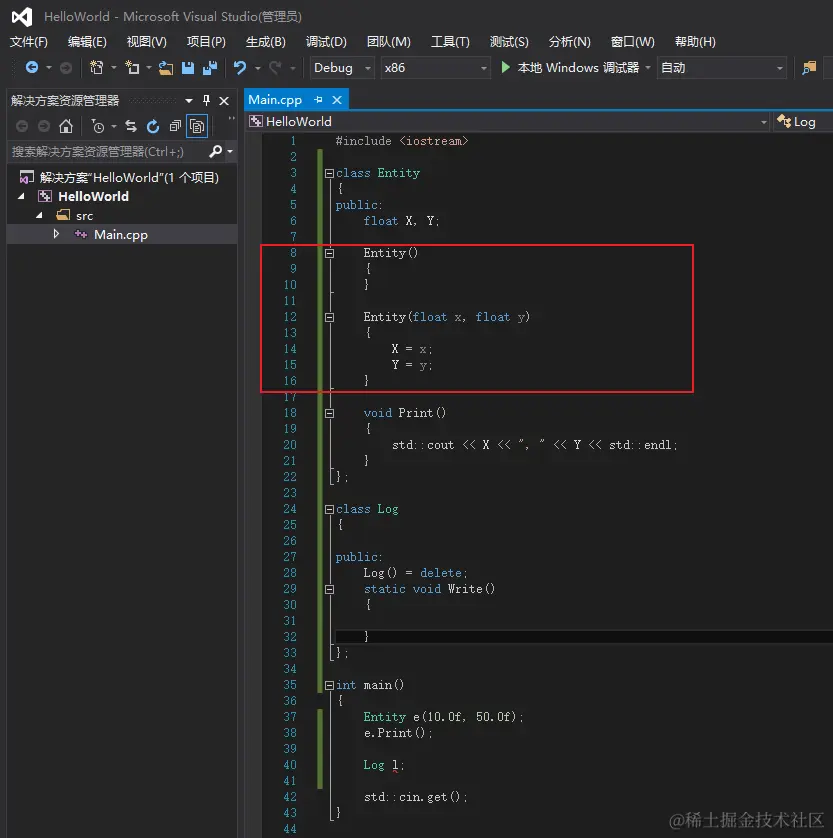This screenshot has height=838, width=833.
Task: Open the 团队(M) menu
Action: click(388, 42)
